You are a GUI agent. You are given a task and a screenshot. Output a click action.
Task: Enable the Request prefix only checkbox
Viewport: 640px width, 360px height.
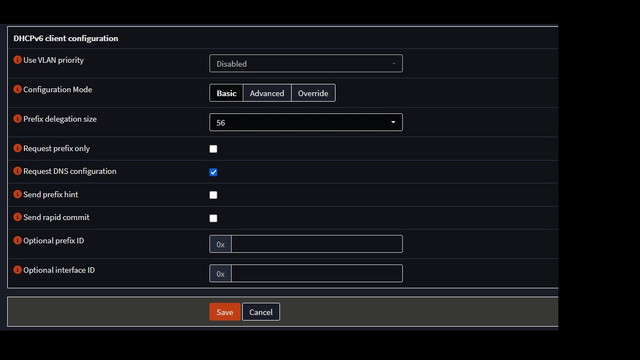click(x=213, y=149)
